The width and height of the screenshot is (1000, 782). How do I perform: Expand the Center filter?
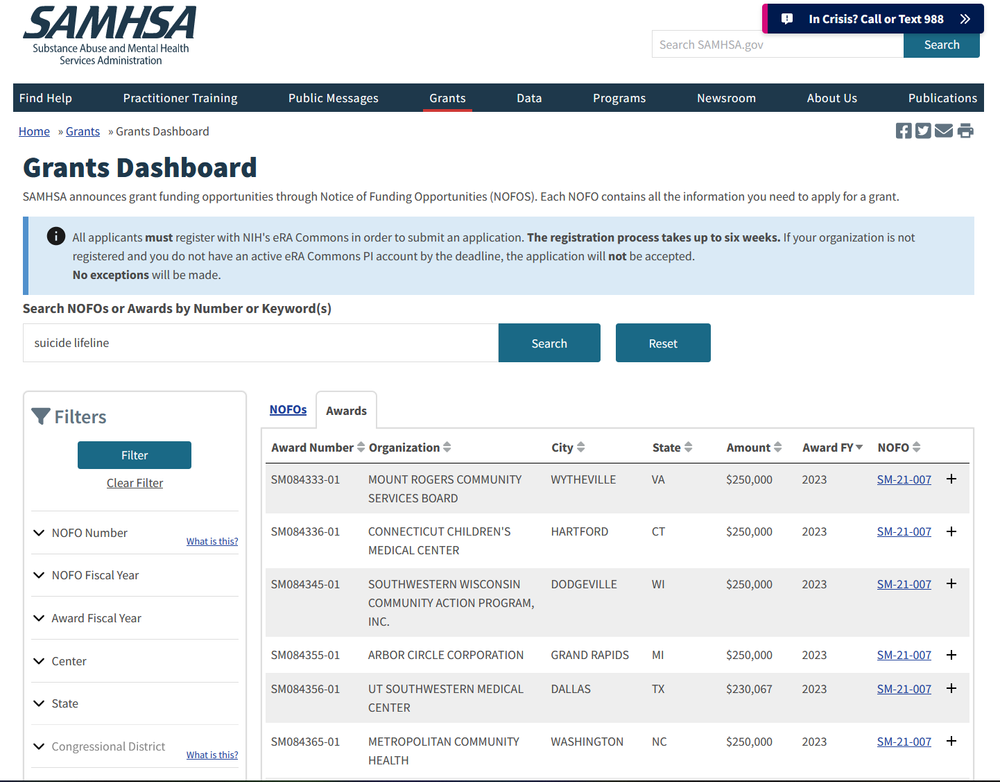click(x=60, y=661)
